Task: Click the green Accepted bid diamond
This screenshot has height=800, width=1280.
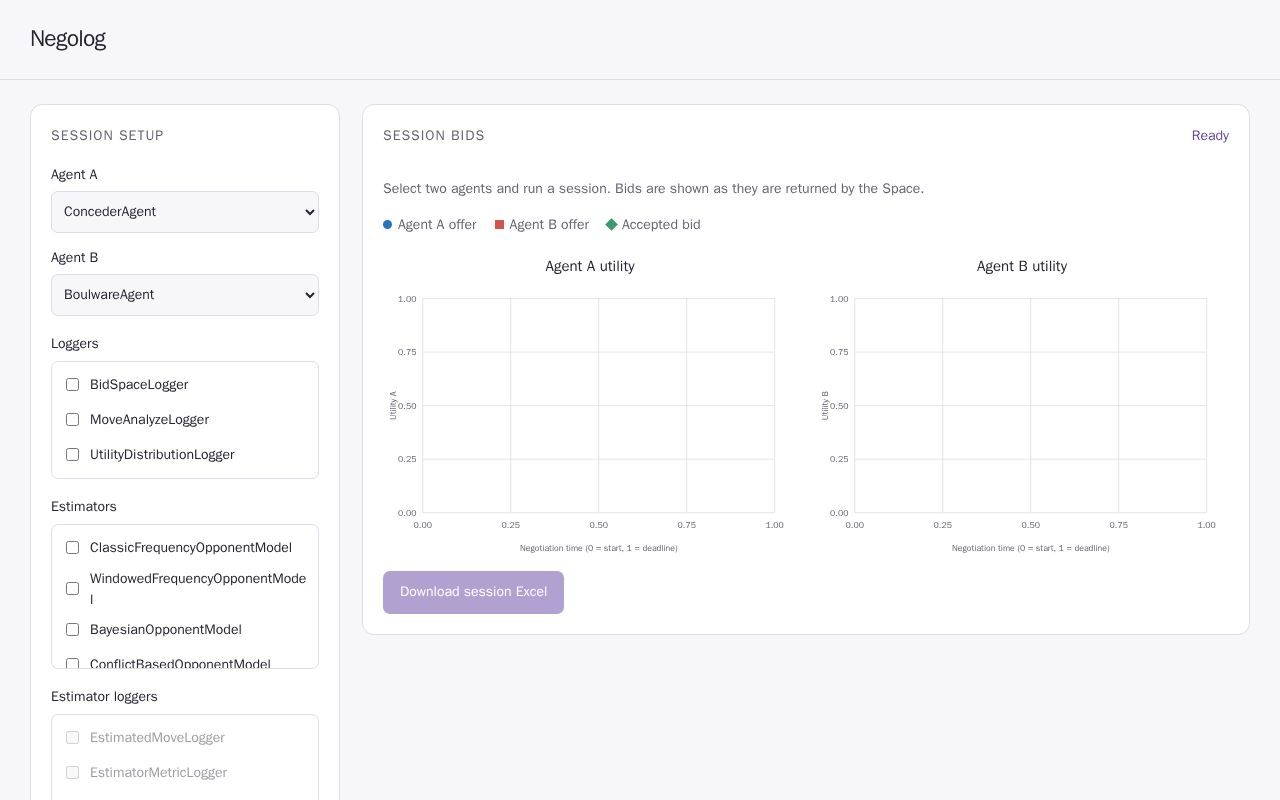Action: point(612,225)
